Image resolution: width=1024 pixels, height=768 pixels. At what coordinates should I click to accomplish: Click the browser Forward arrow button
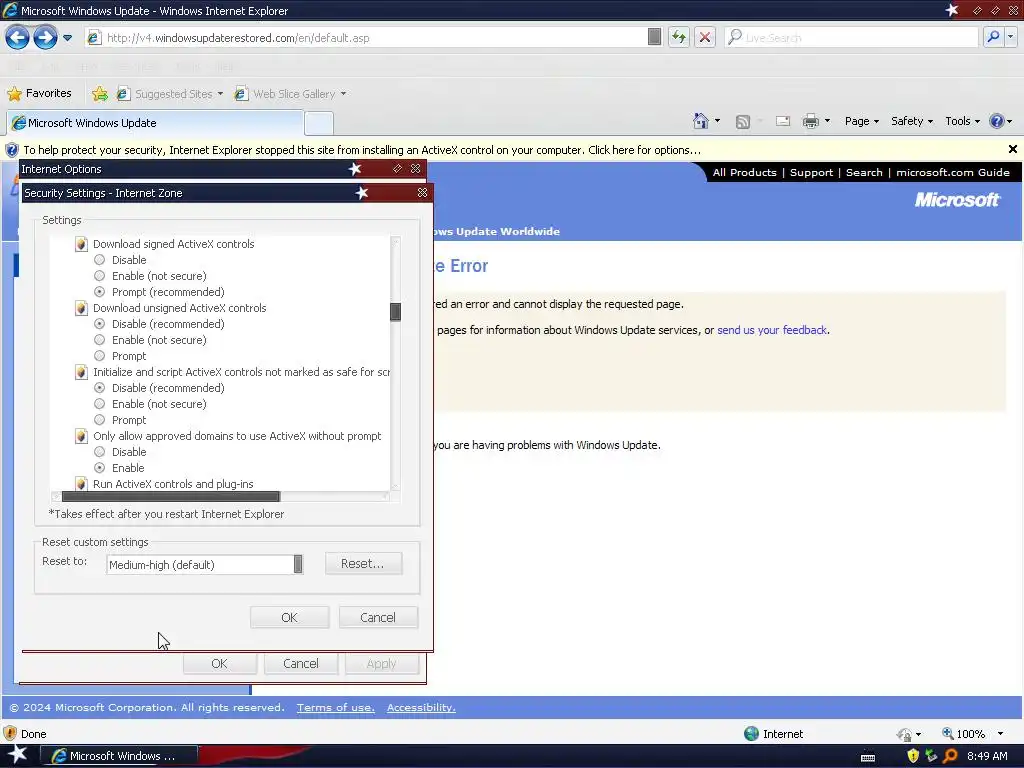pos(45,37)
